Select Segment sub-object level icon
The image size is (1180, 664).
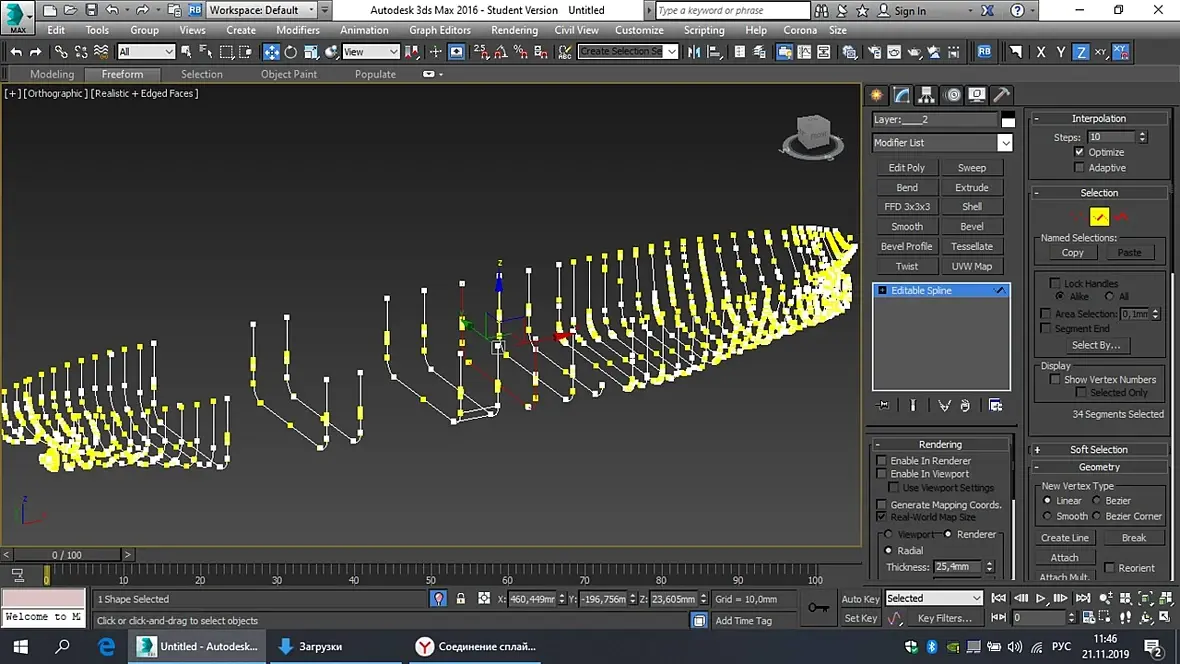click(x=1099, y=217)
